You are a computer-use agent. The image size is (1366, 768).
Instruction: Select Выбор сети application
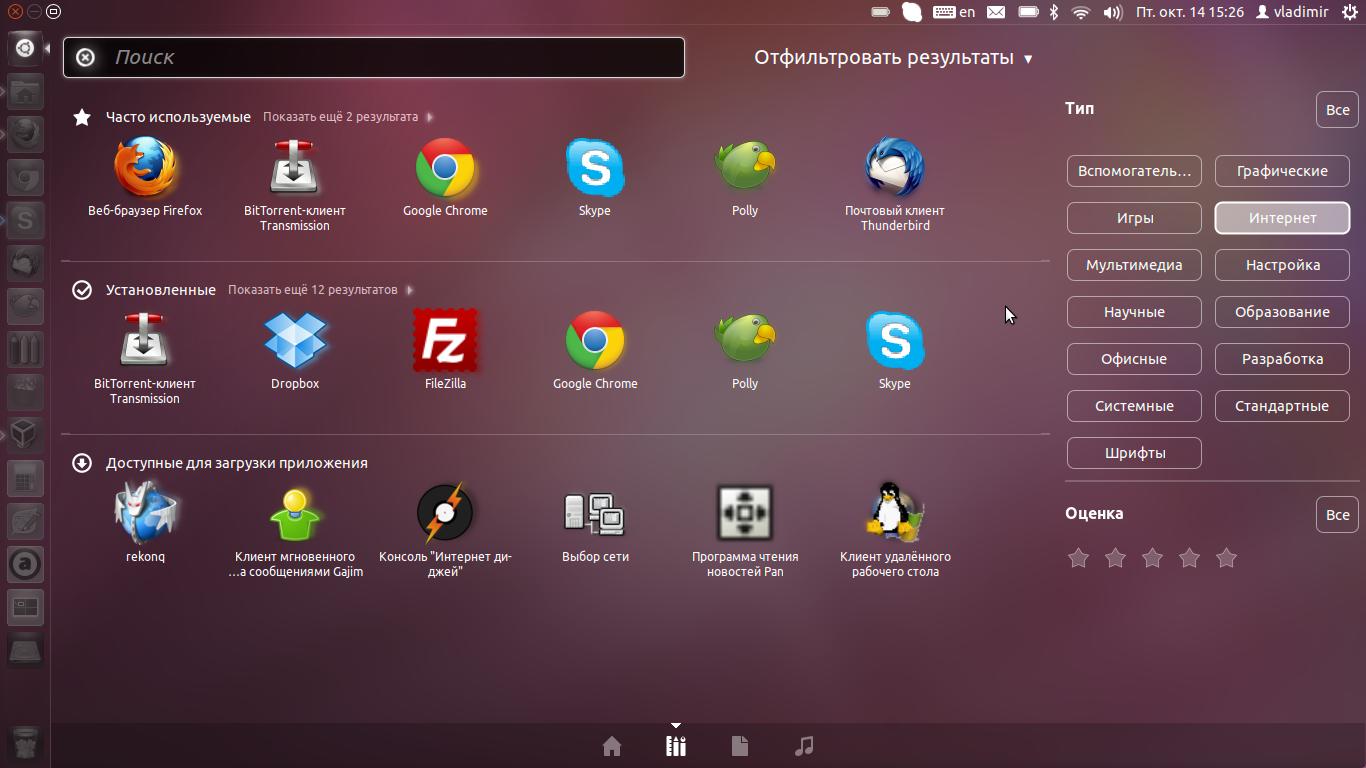click(x=595, y=524)
